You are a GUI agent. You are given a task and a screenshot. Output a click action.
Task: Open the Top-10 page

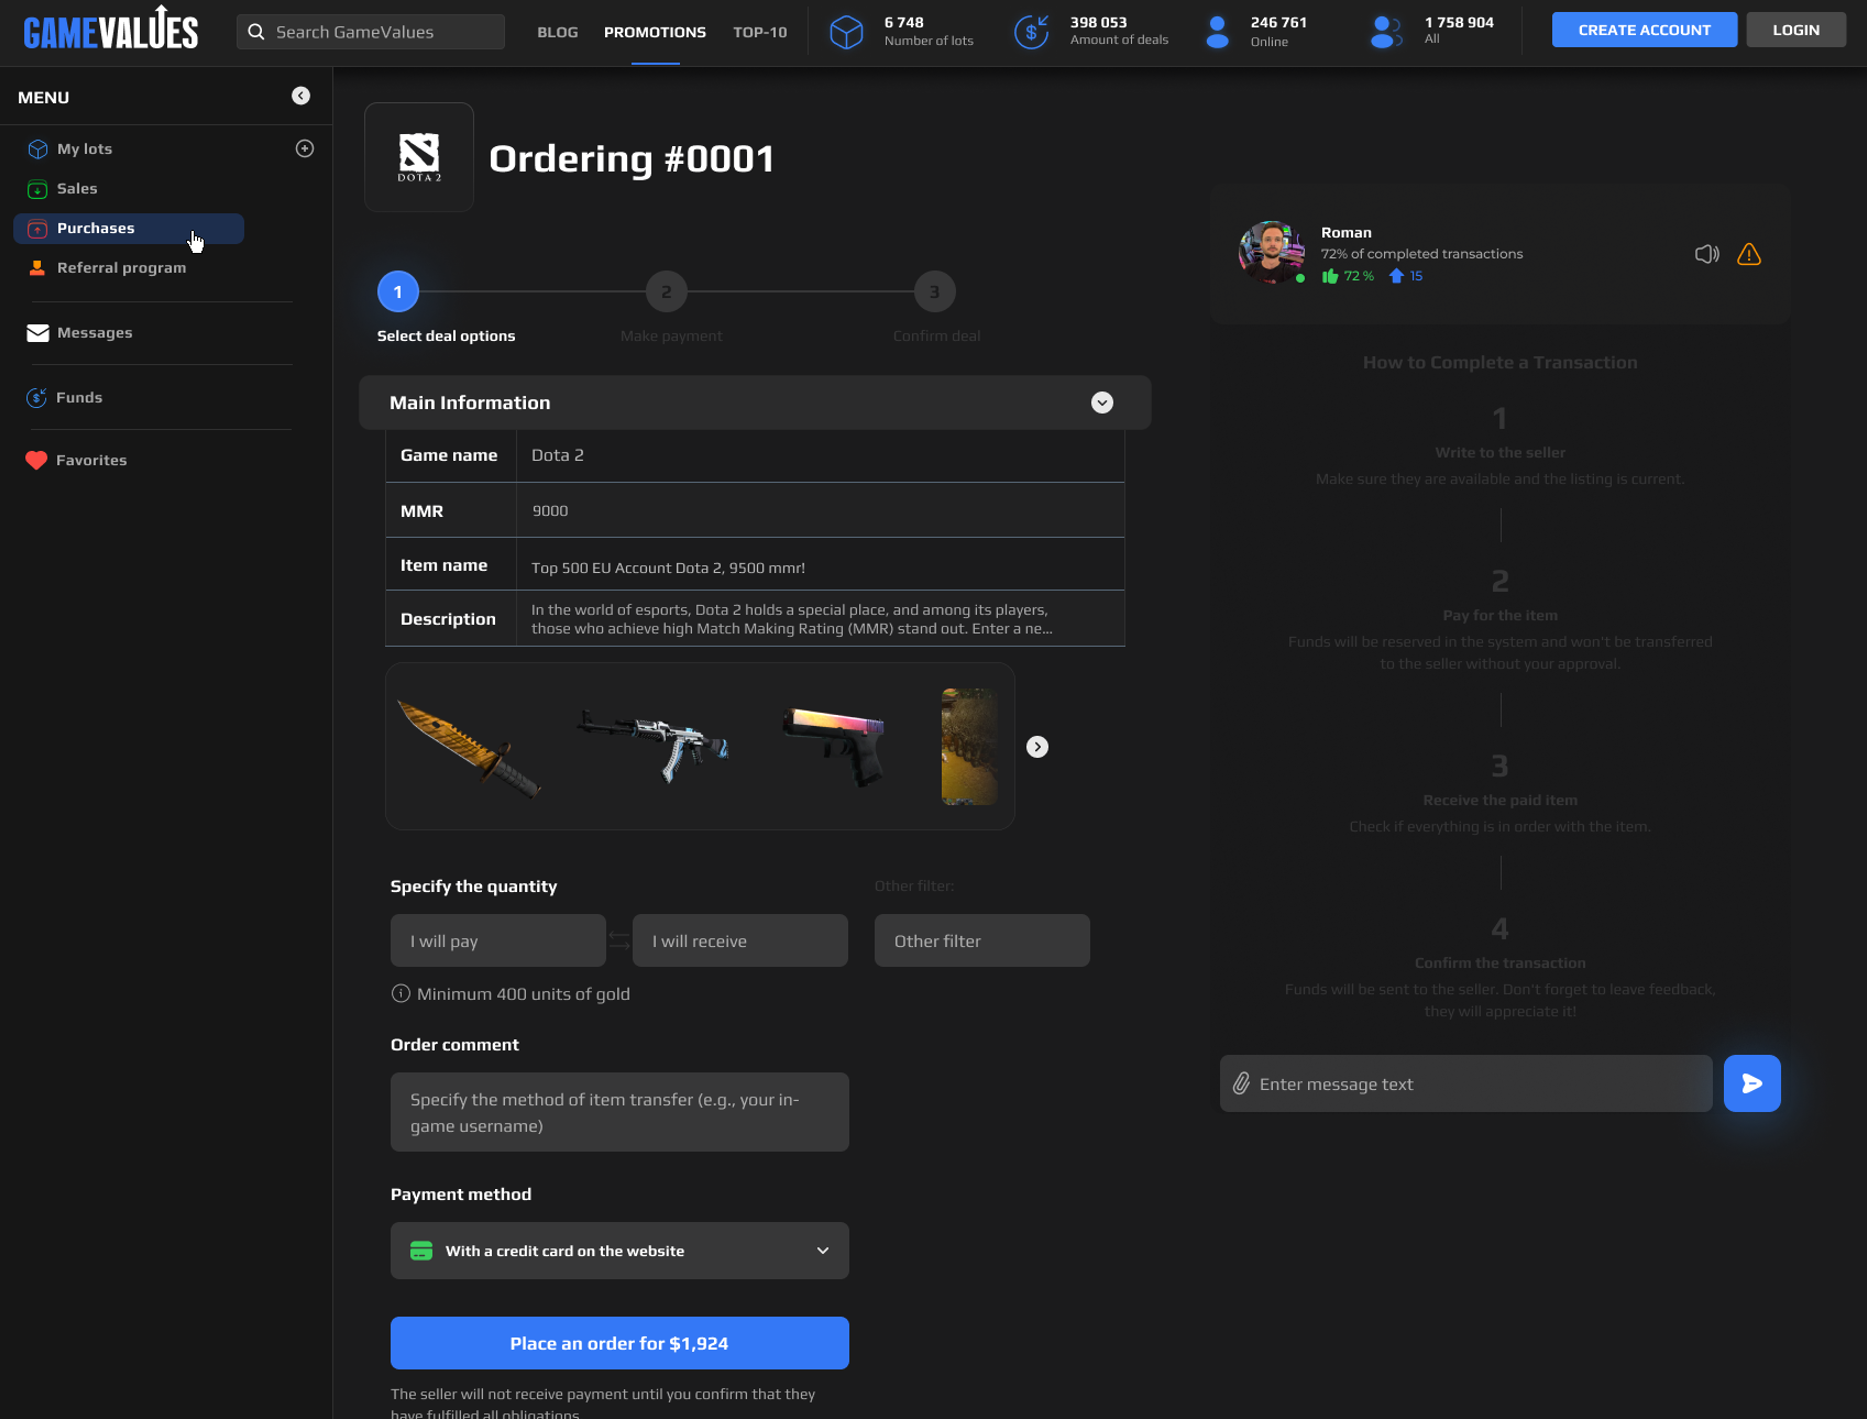tap(760, 32)
